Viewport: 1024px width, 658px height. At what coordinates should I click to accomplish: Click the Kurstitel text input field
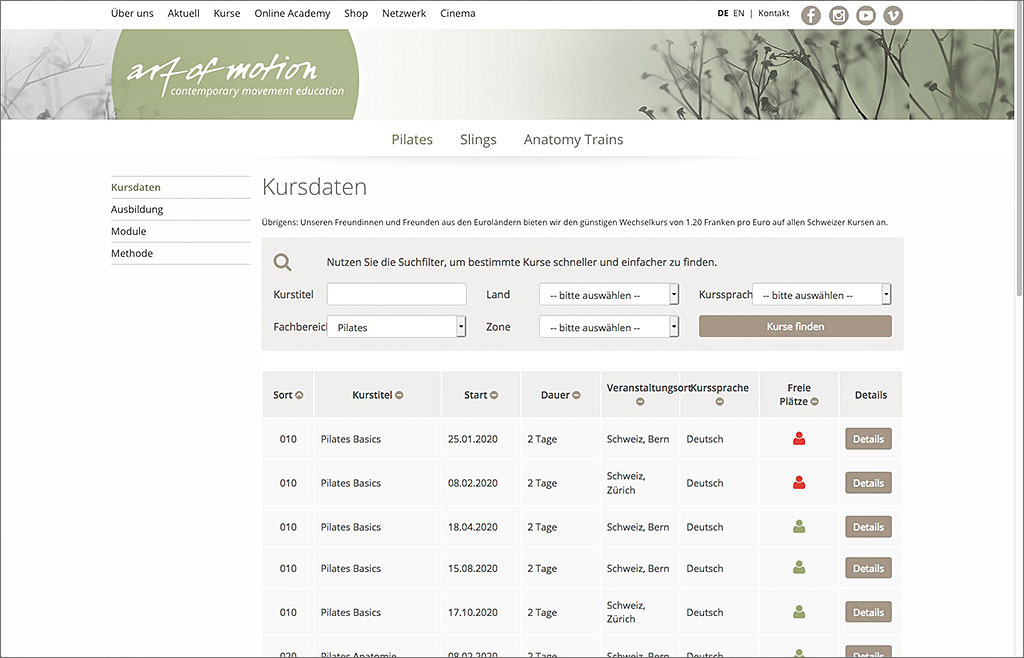coord(396,295)
